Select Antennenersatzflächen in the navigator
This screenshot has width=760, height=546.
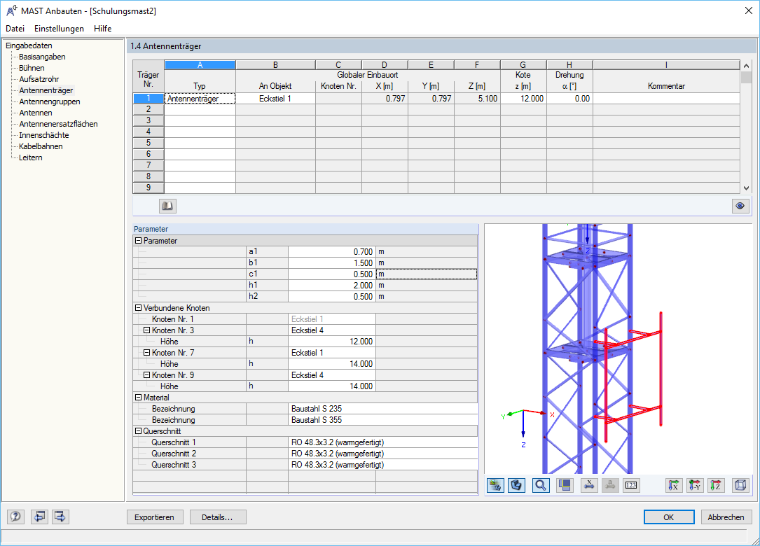point(58,124)
